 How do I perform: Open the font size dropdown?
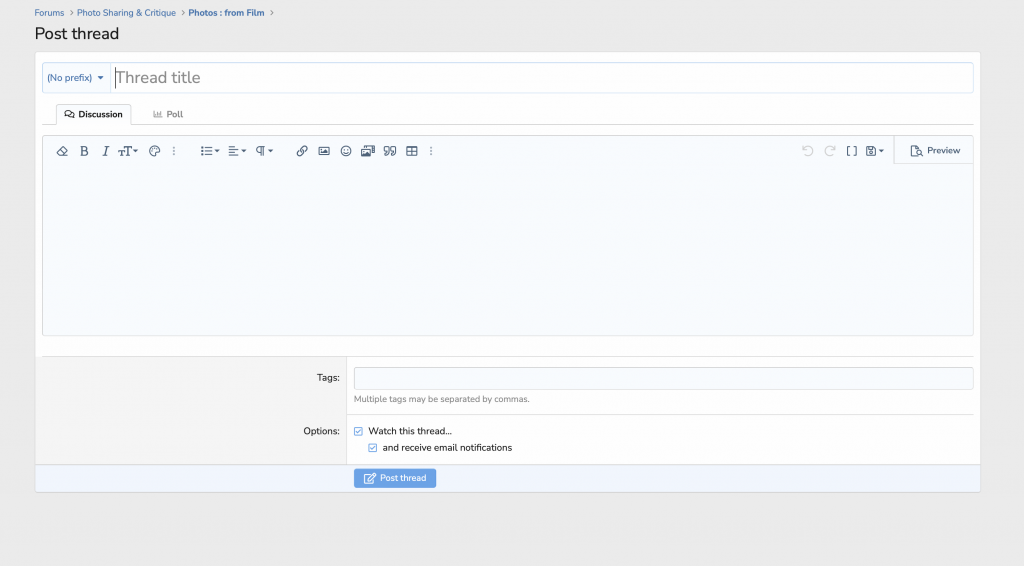(127, 151)
